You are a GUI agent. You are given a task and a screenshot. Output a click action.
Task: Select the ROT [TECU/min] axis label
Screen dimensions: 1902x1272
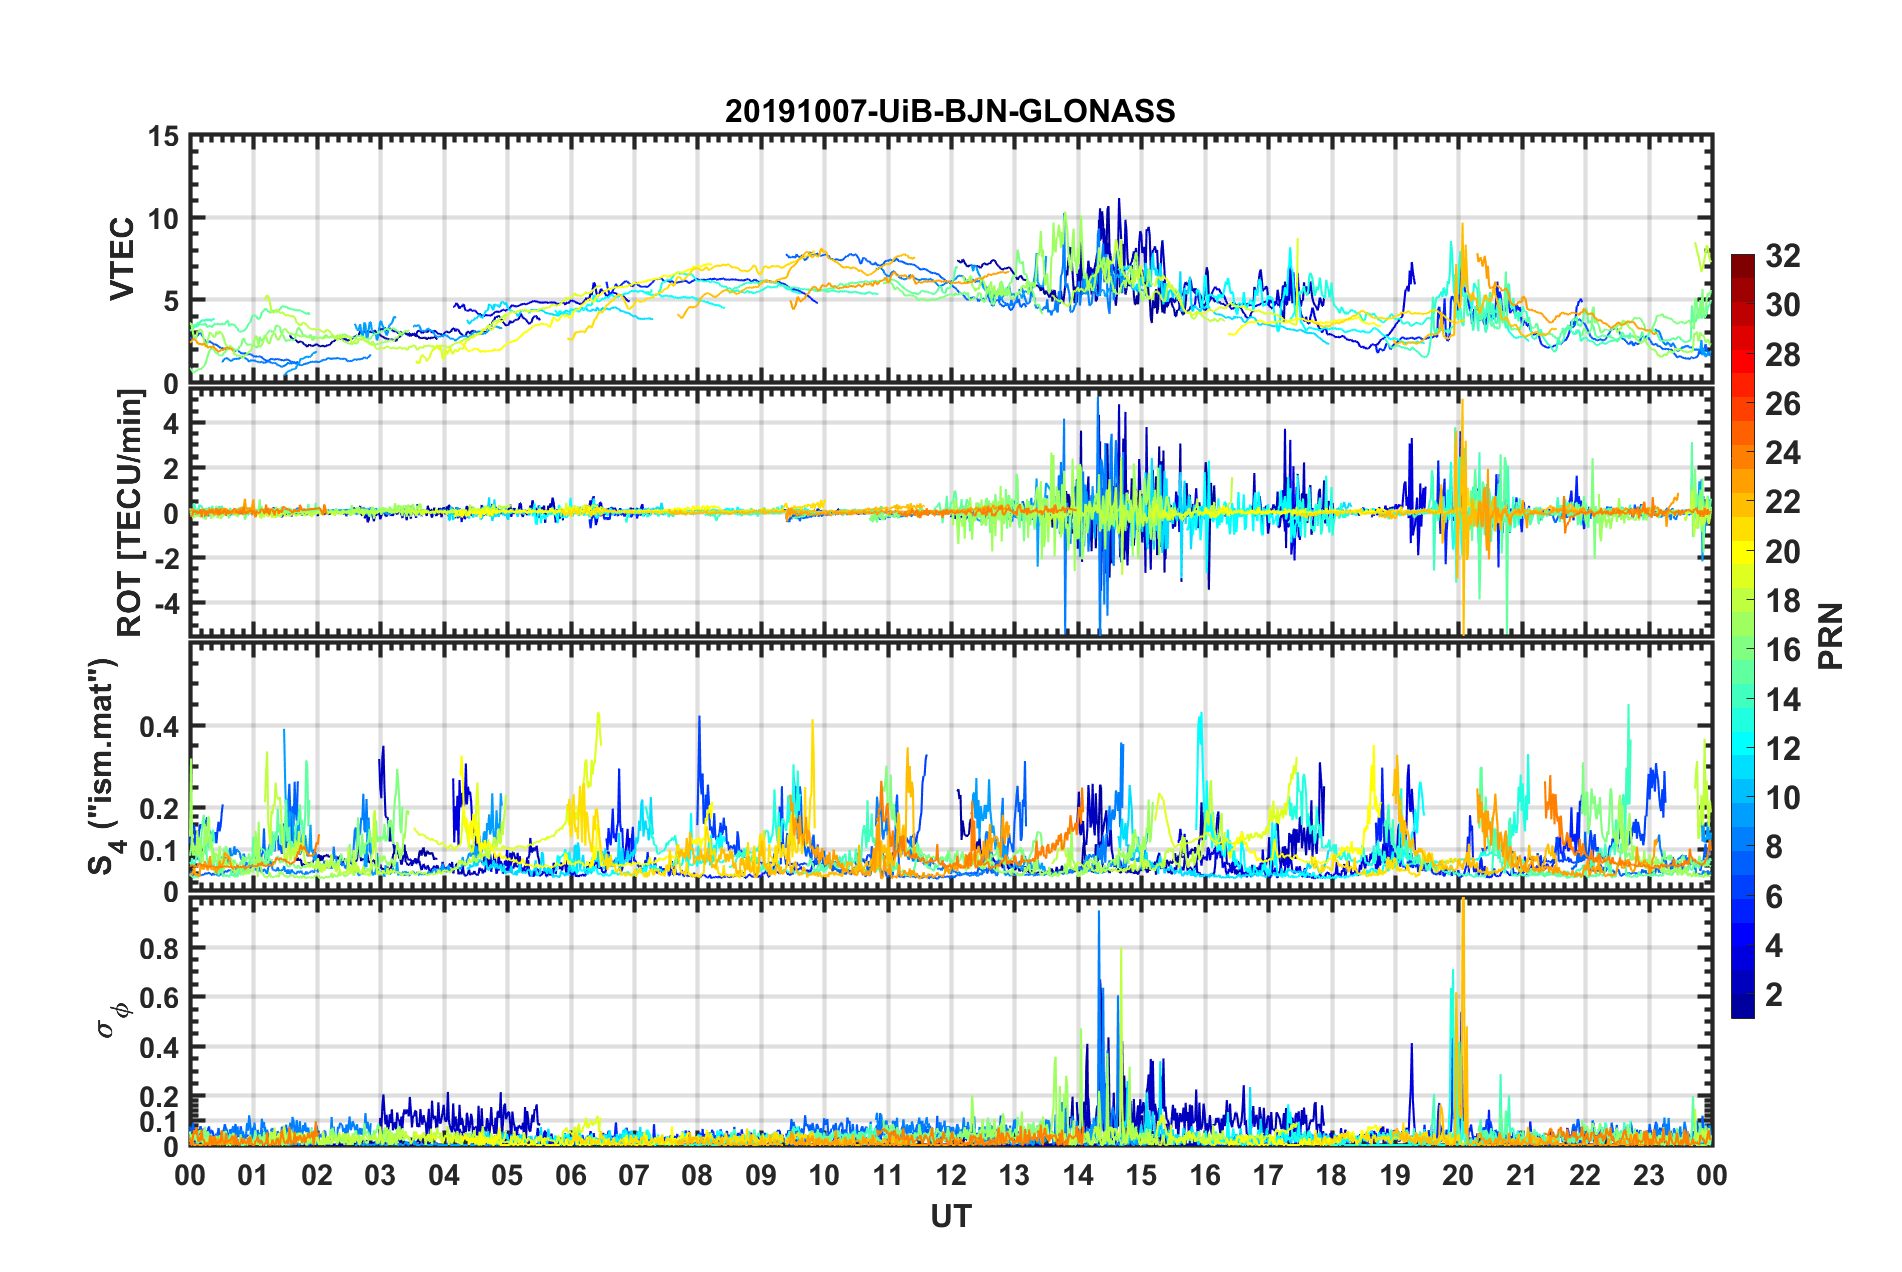point(130,513)
